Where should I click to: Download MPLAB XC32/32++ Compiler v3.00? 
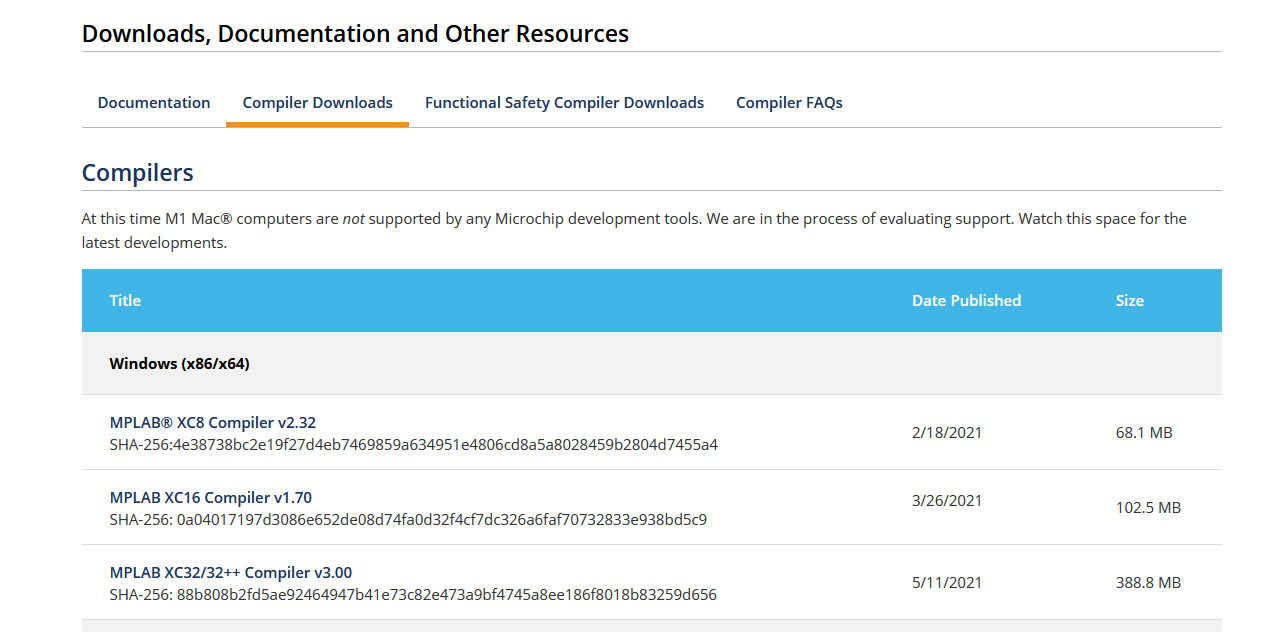tap(231, 573)
